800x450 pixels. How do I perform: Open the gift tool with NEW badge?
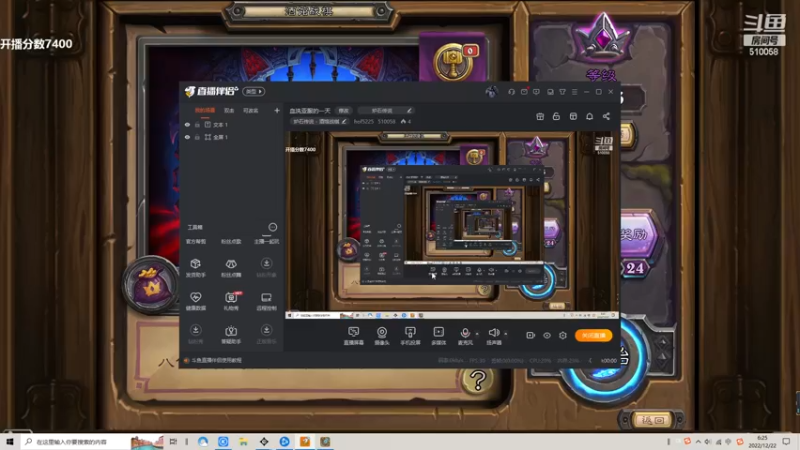(x=231, y=301)
